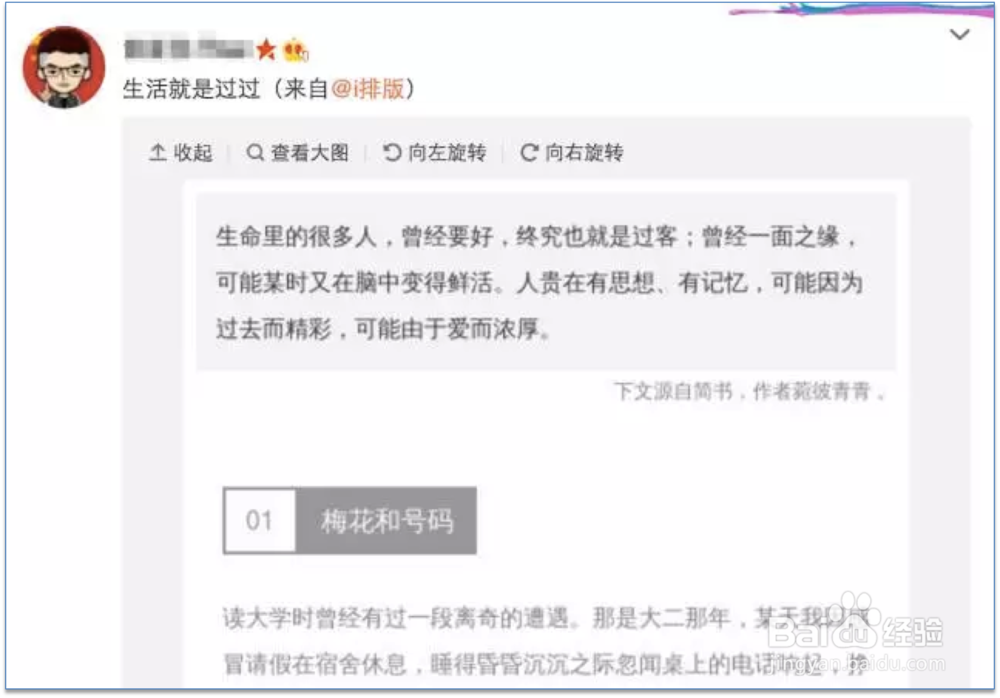Click the post text 生活就是过过
Screen dimensions: 1000x698
coord(191,89)
